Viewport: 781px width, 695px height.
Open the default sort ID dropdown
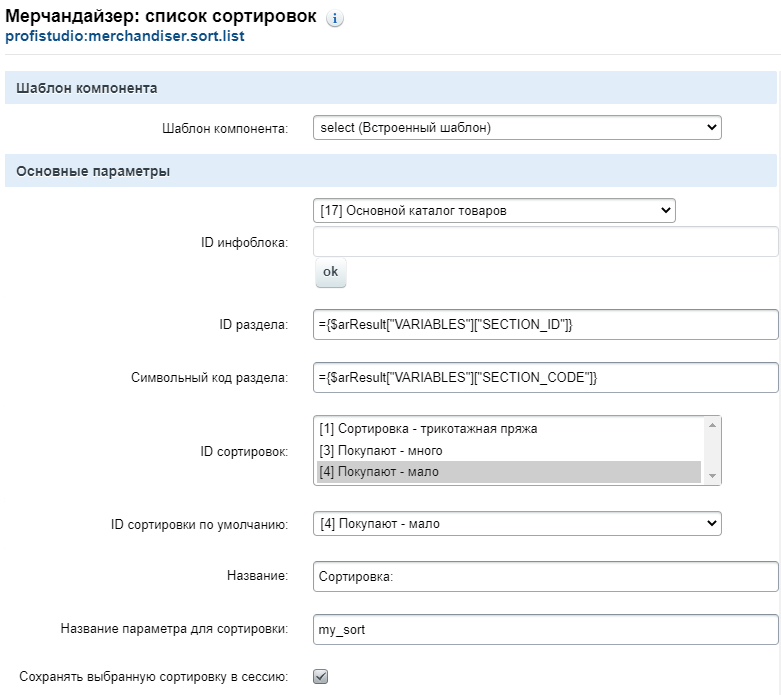pyautogui.click(x=517, y=524)
